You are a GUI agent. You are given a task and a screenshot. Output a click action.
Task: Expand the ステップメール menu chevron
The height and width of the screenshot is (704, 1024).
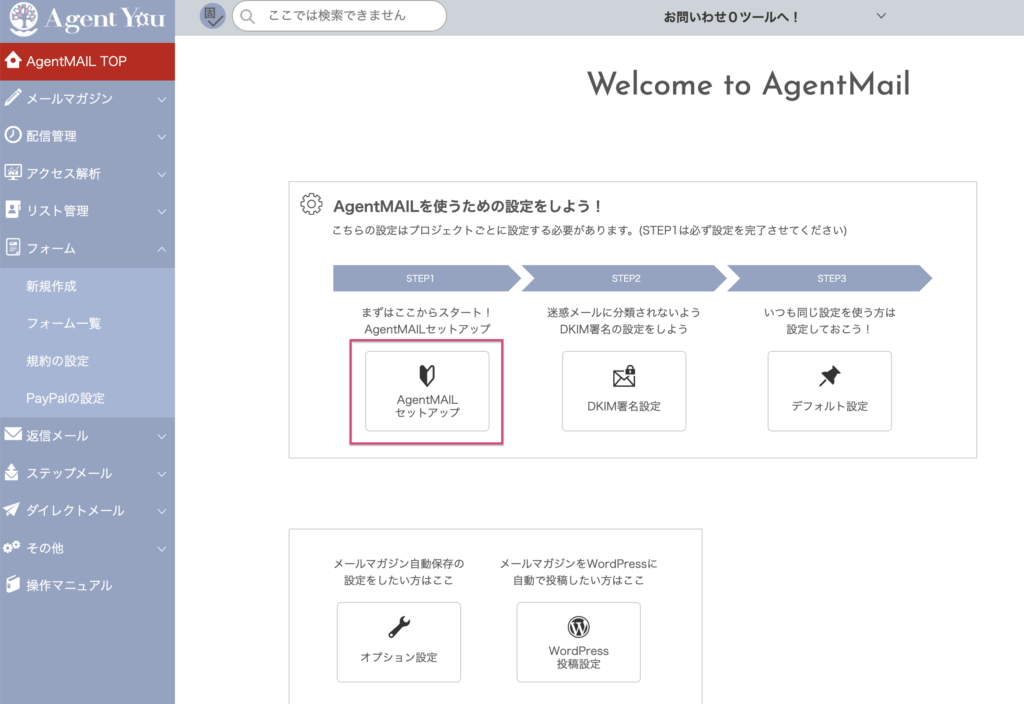(162, 473)
